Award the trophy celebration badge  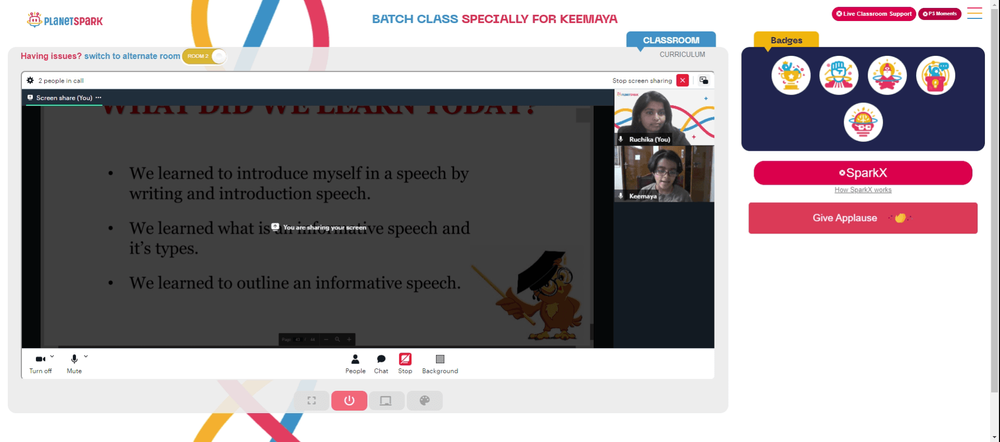coord(791,75)
